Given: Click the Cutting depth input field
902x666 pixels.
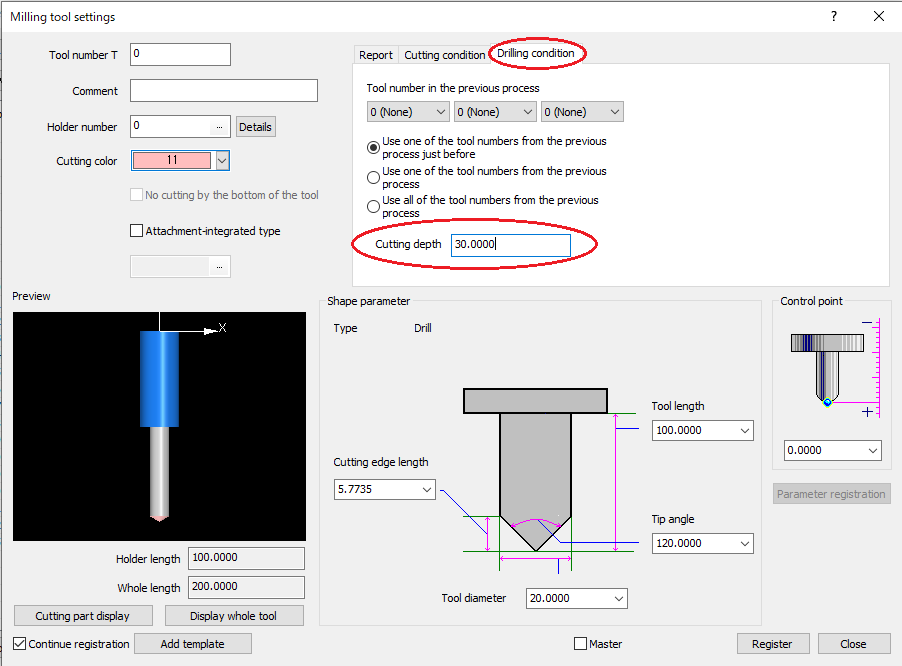Looking at the screenshot, I should coord(510,245).
